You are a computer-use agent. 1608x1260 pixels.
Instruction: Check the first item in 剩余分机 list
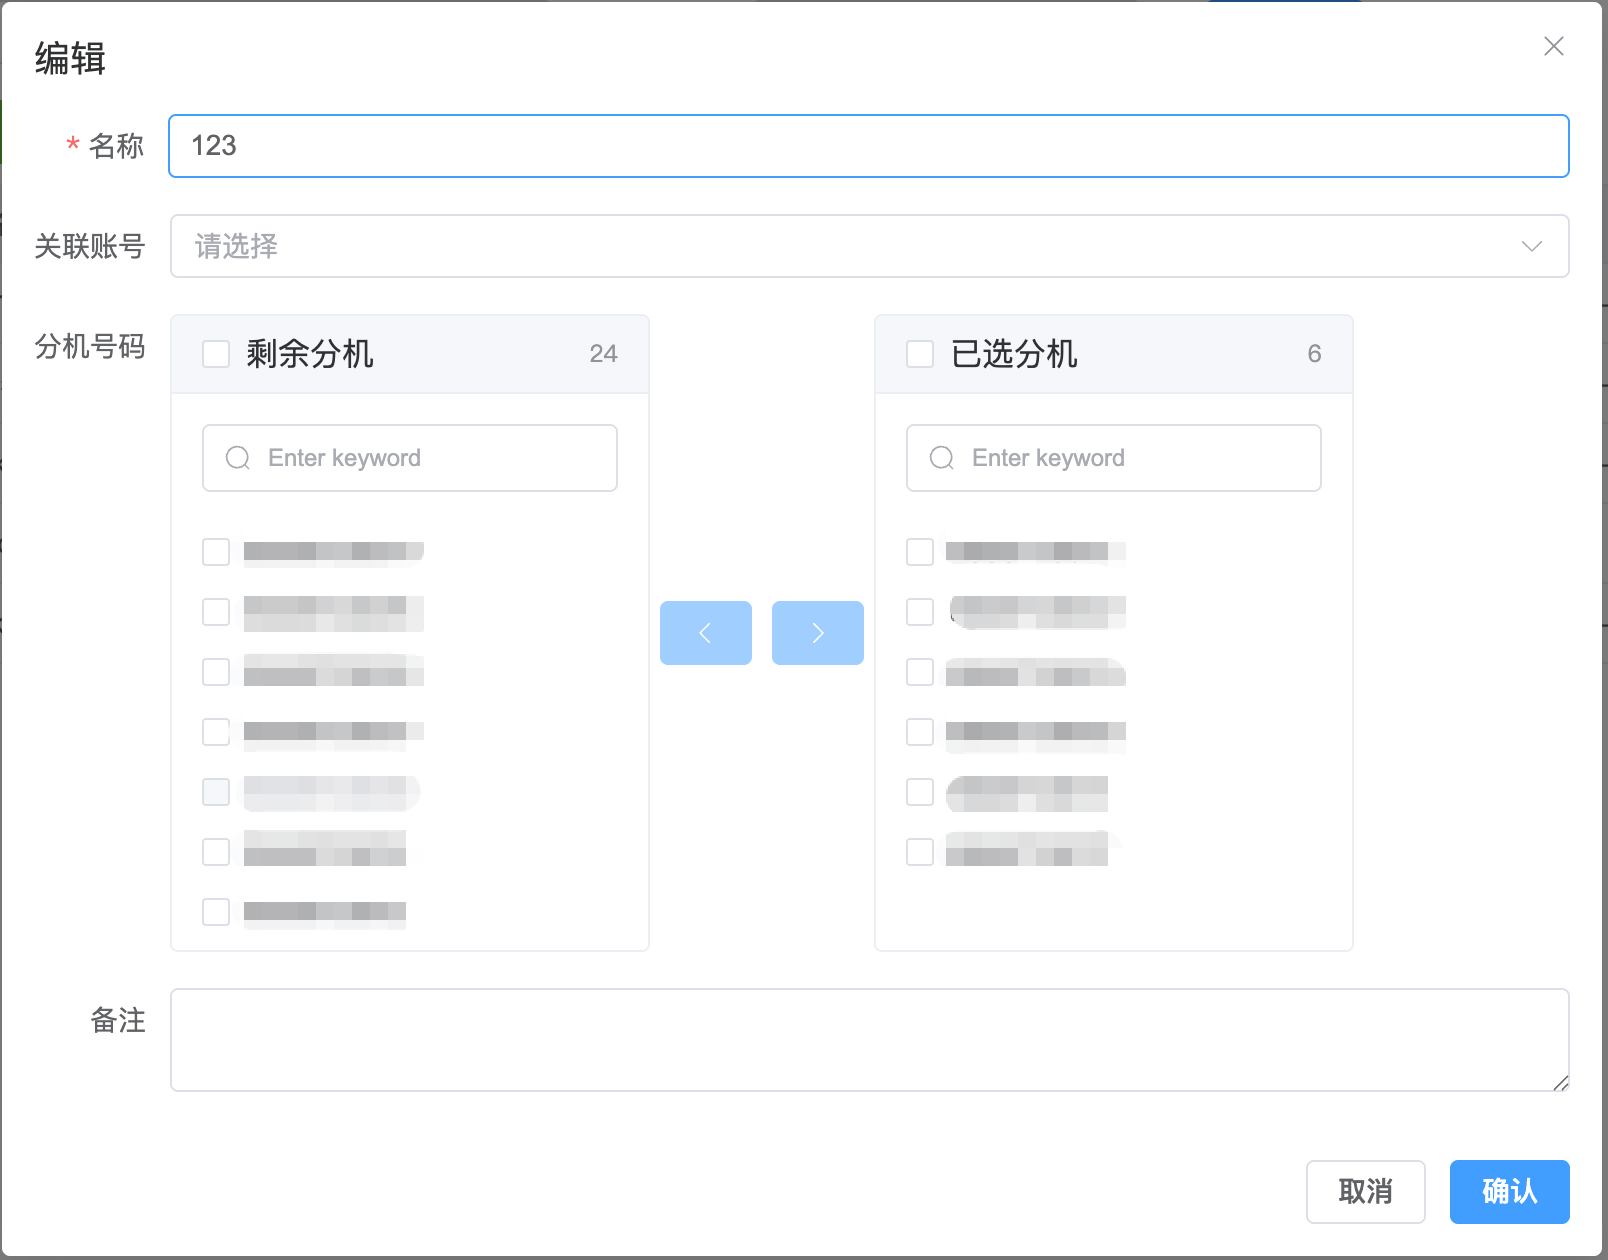216,552
